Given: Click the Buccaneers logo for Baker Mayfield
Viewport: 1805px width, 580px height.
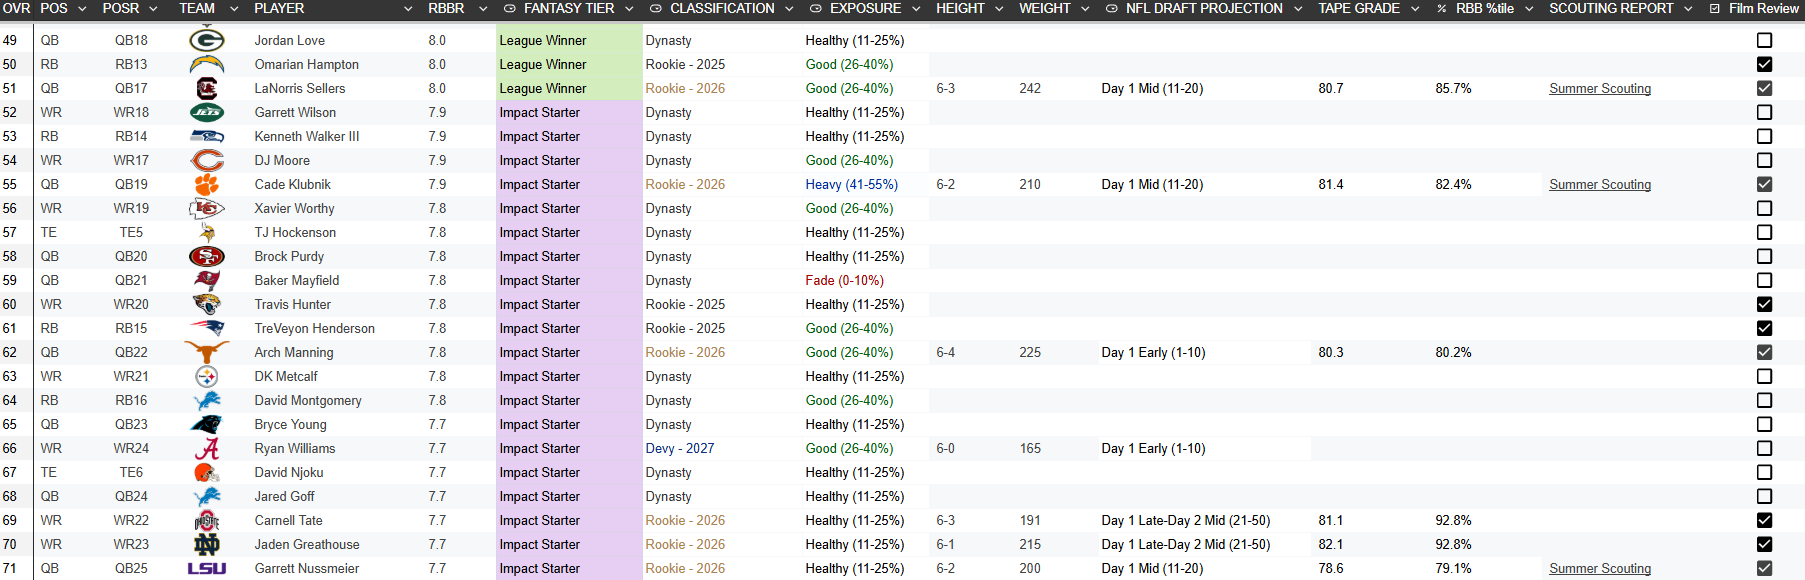Looking at the screenshot, I should coord(207,280).
